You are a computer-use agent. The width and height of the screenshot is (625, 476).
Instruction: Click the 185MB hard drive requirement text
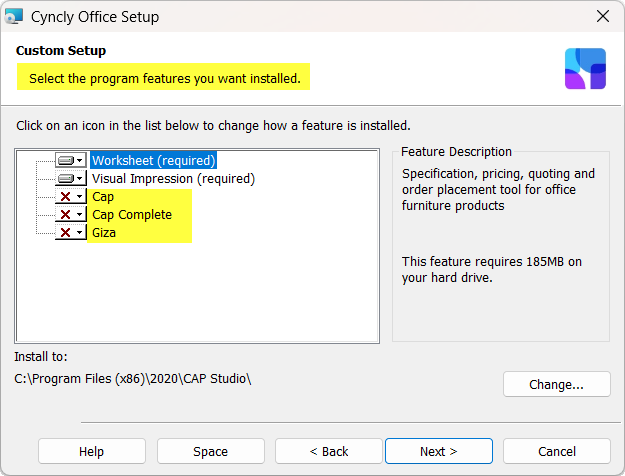(x=492, y=269)
